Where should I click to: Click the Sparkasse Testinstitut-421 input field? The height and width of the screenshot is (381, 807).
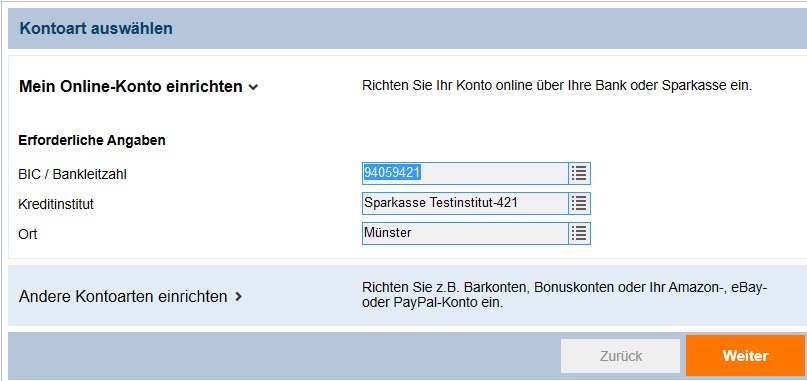coord(465,203)
